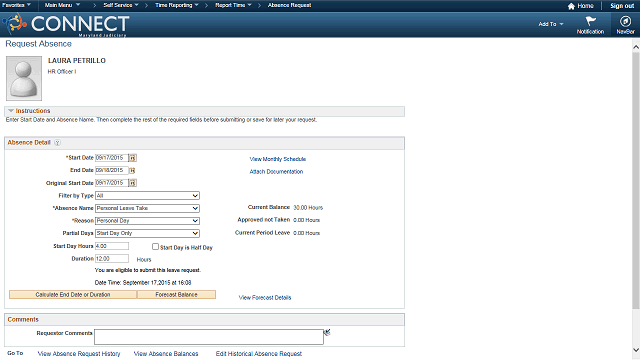The height and width of the screenshot is (360, 640).
Task: Open the Original Start Date calendar picker
Action: 133,183
